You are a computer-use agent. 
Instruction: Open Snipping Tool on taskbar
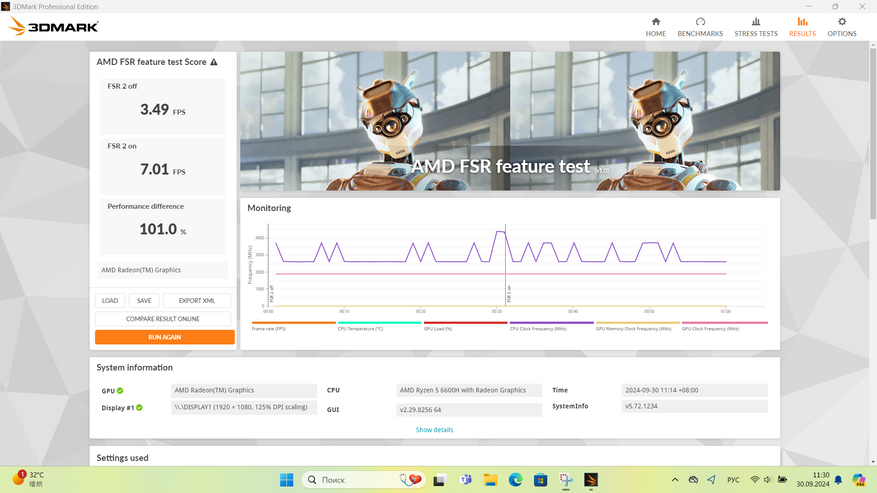(x=565, y=480)
